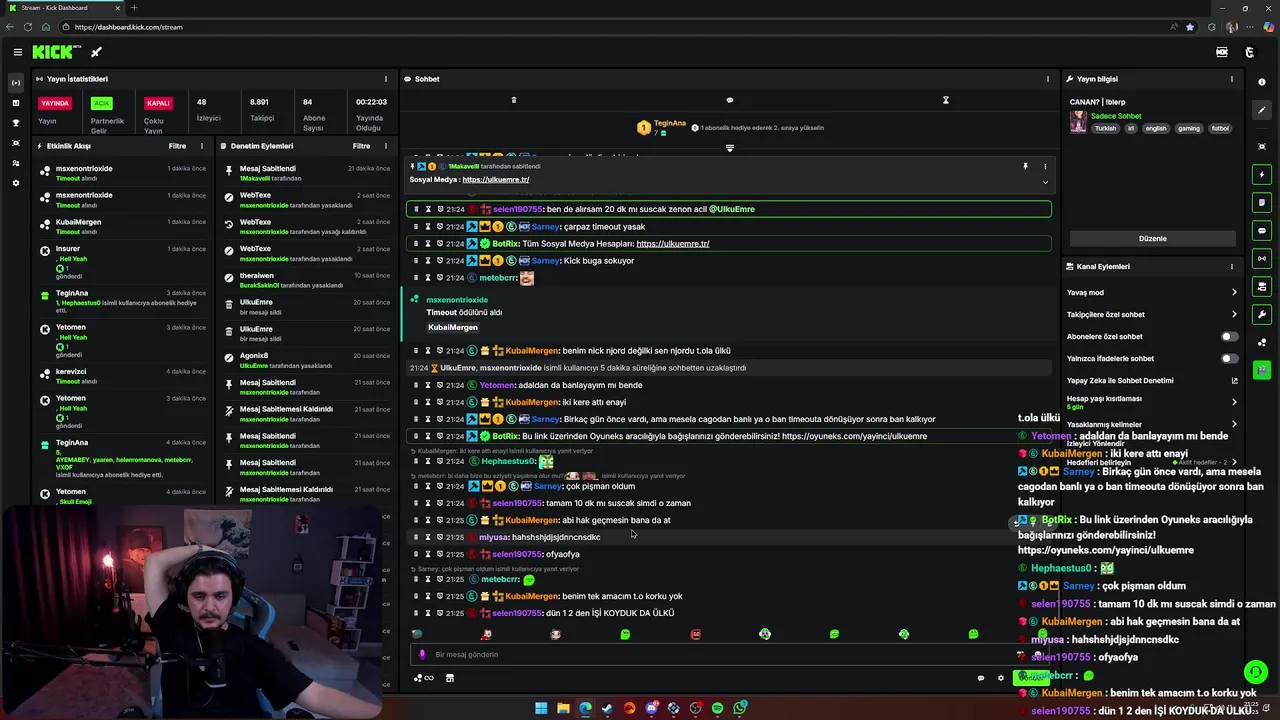Open Filtre in Etkinlik Akışı panel
This screenshot has width=1280, height=720.
click(x=177, y=146)
